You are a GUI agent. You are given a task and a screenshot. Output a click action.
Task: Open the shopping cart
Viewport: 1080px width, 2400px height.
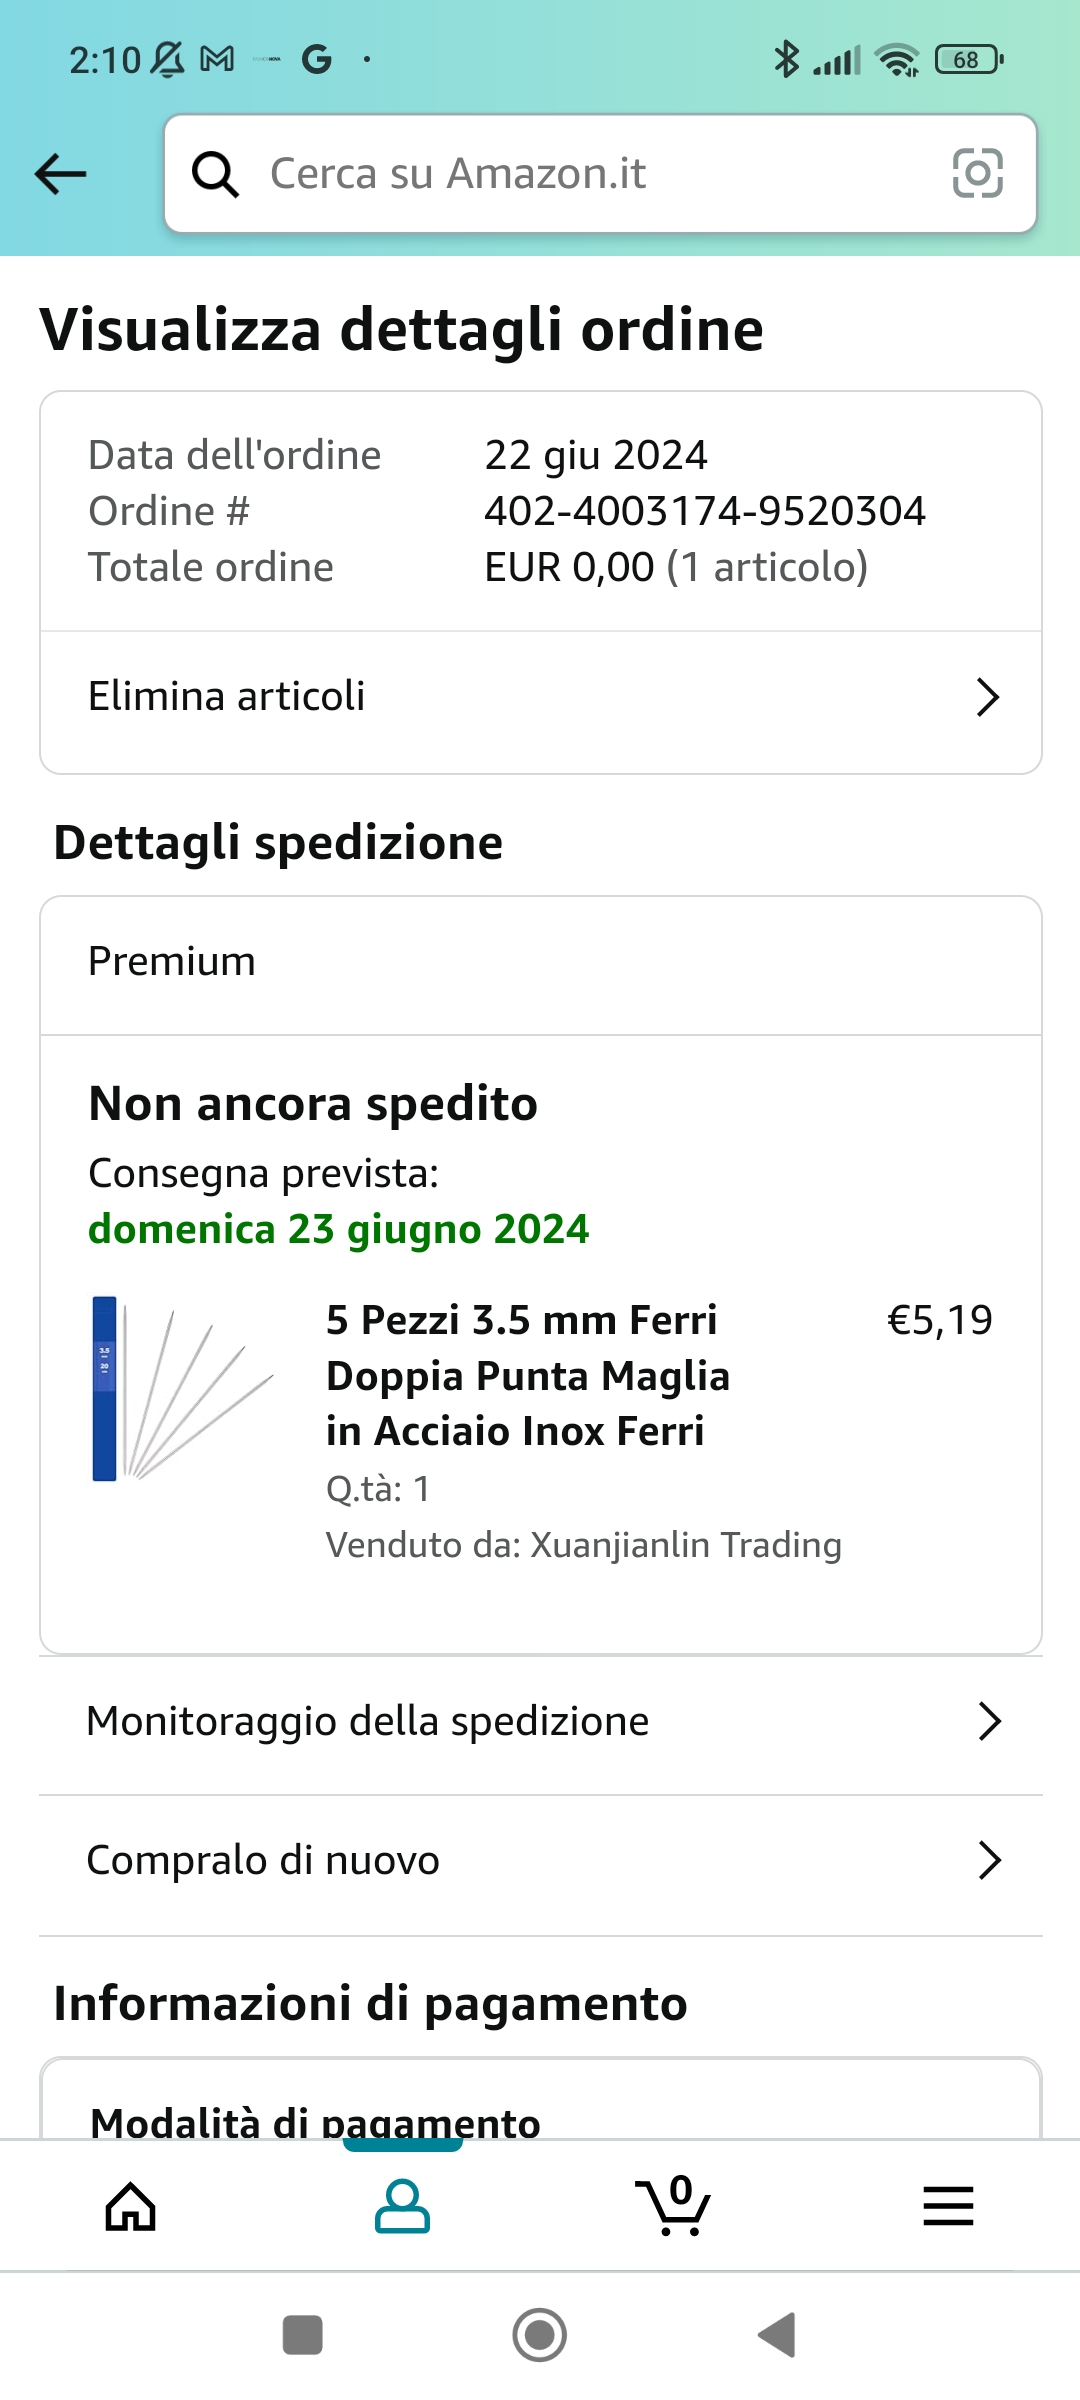[x=674, y=2206]
